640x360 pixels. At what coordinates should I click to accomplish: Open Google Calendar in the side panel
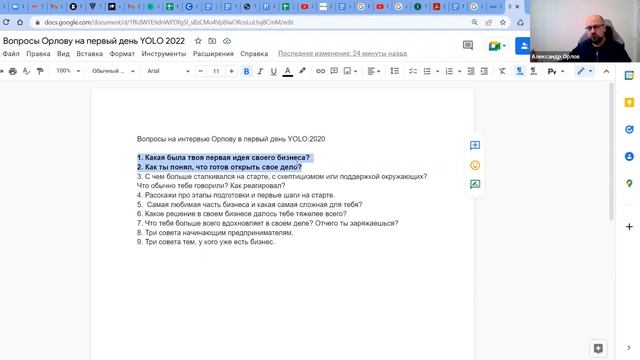coord(629,76)
